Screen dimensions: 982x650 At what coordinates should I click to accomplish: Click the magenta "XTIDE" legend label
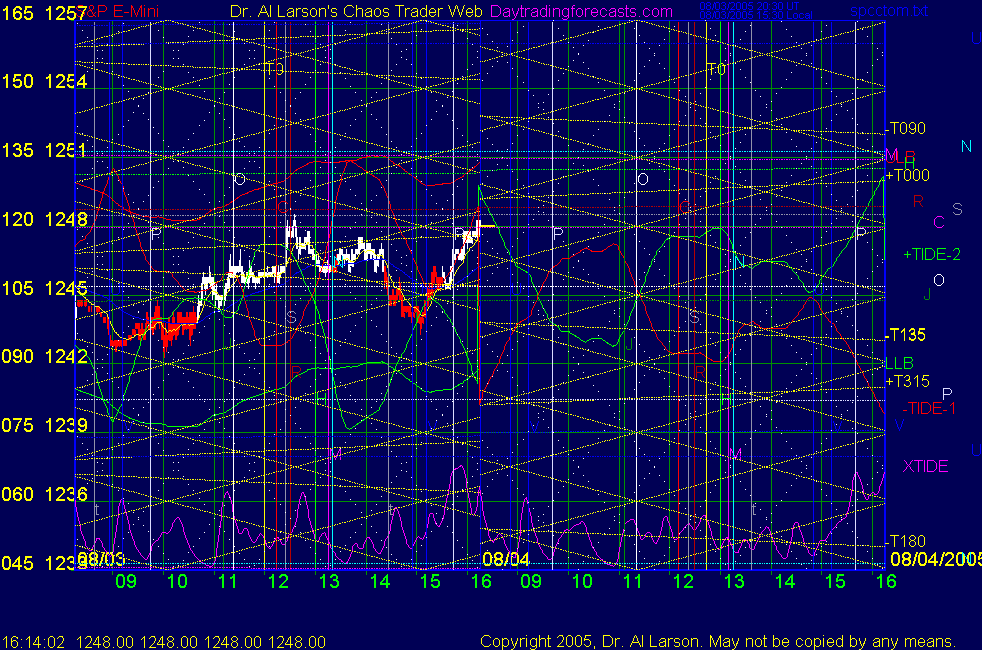coord(925,467)
